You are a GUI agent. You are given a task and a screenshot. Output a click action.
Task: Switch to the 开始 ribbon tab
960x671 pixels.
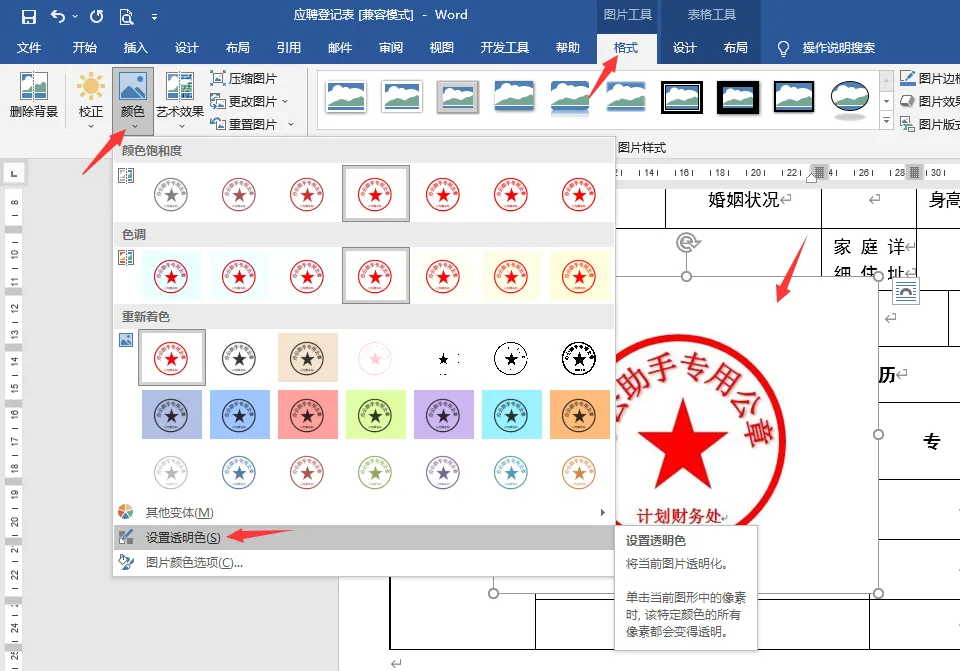coord(84,48)
